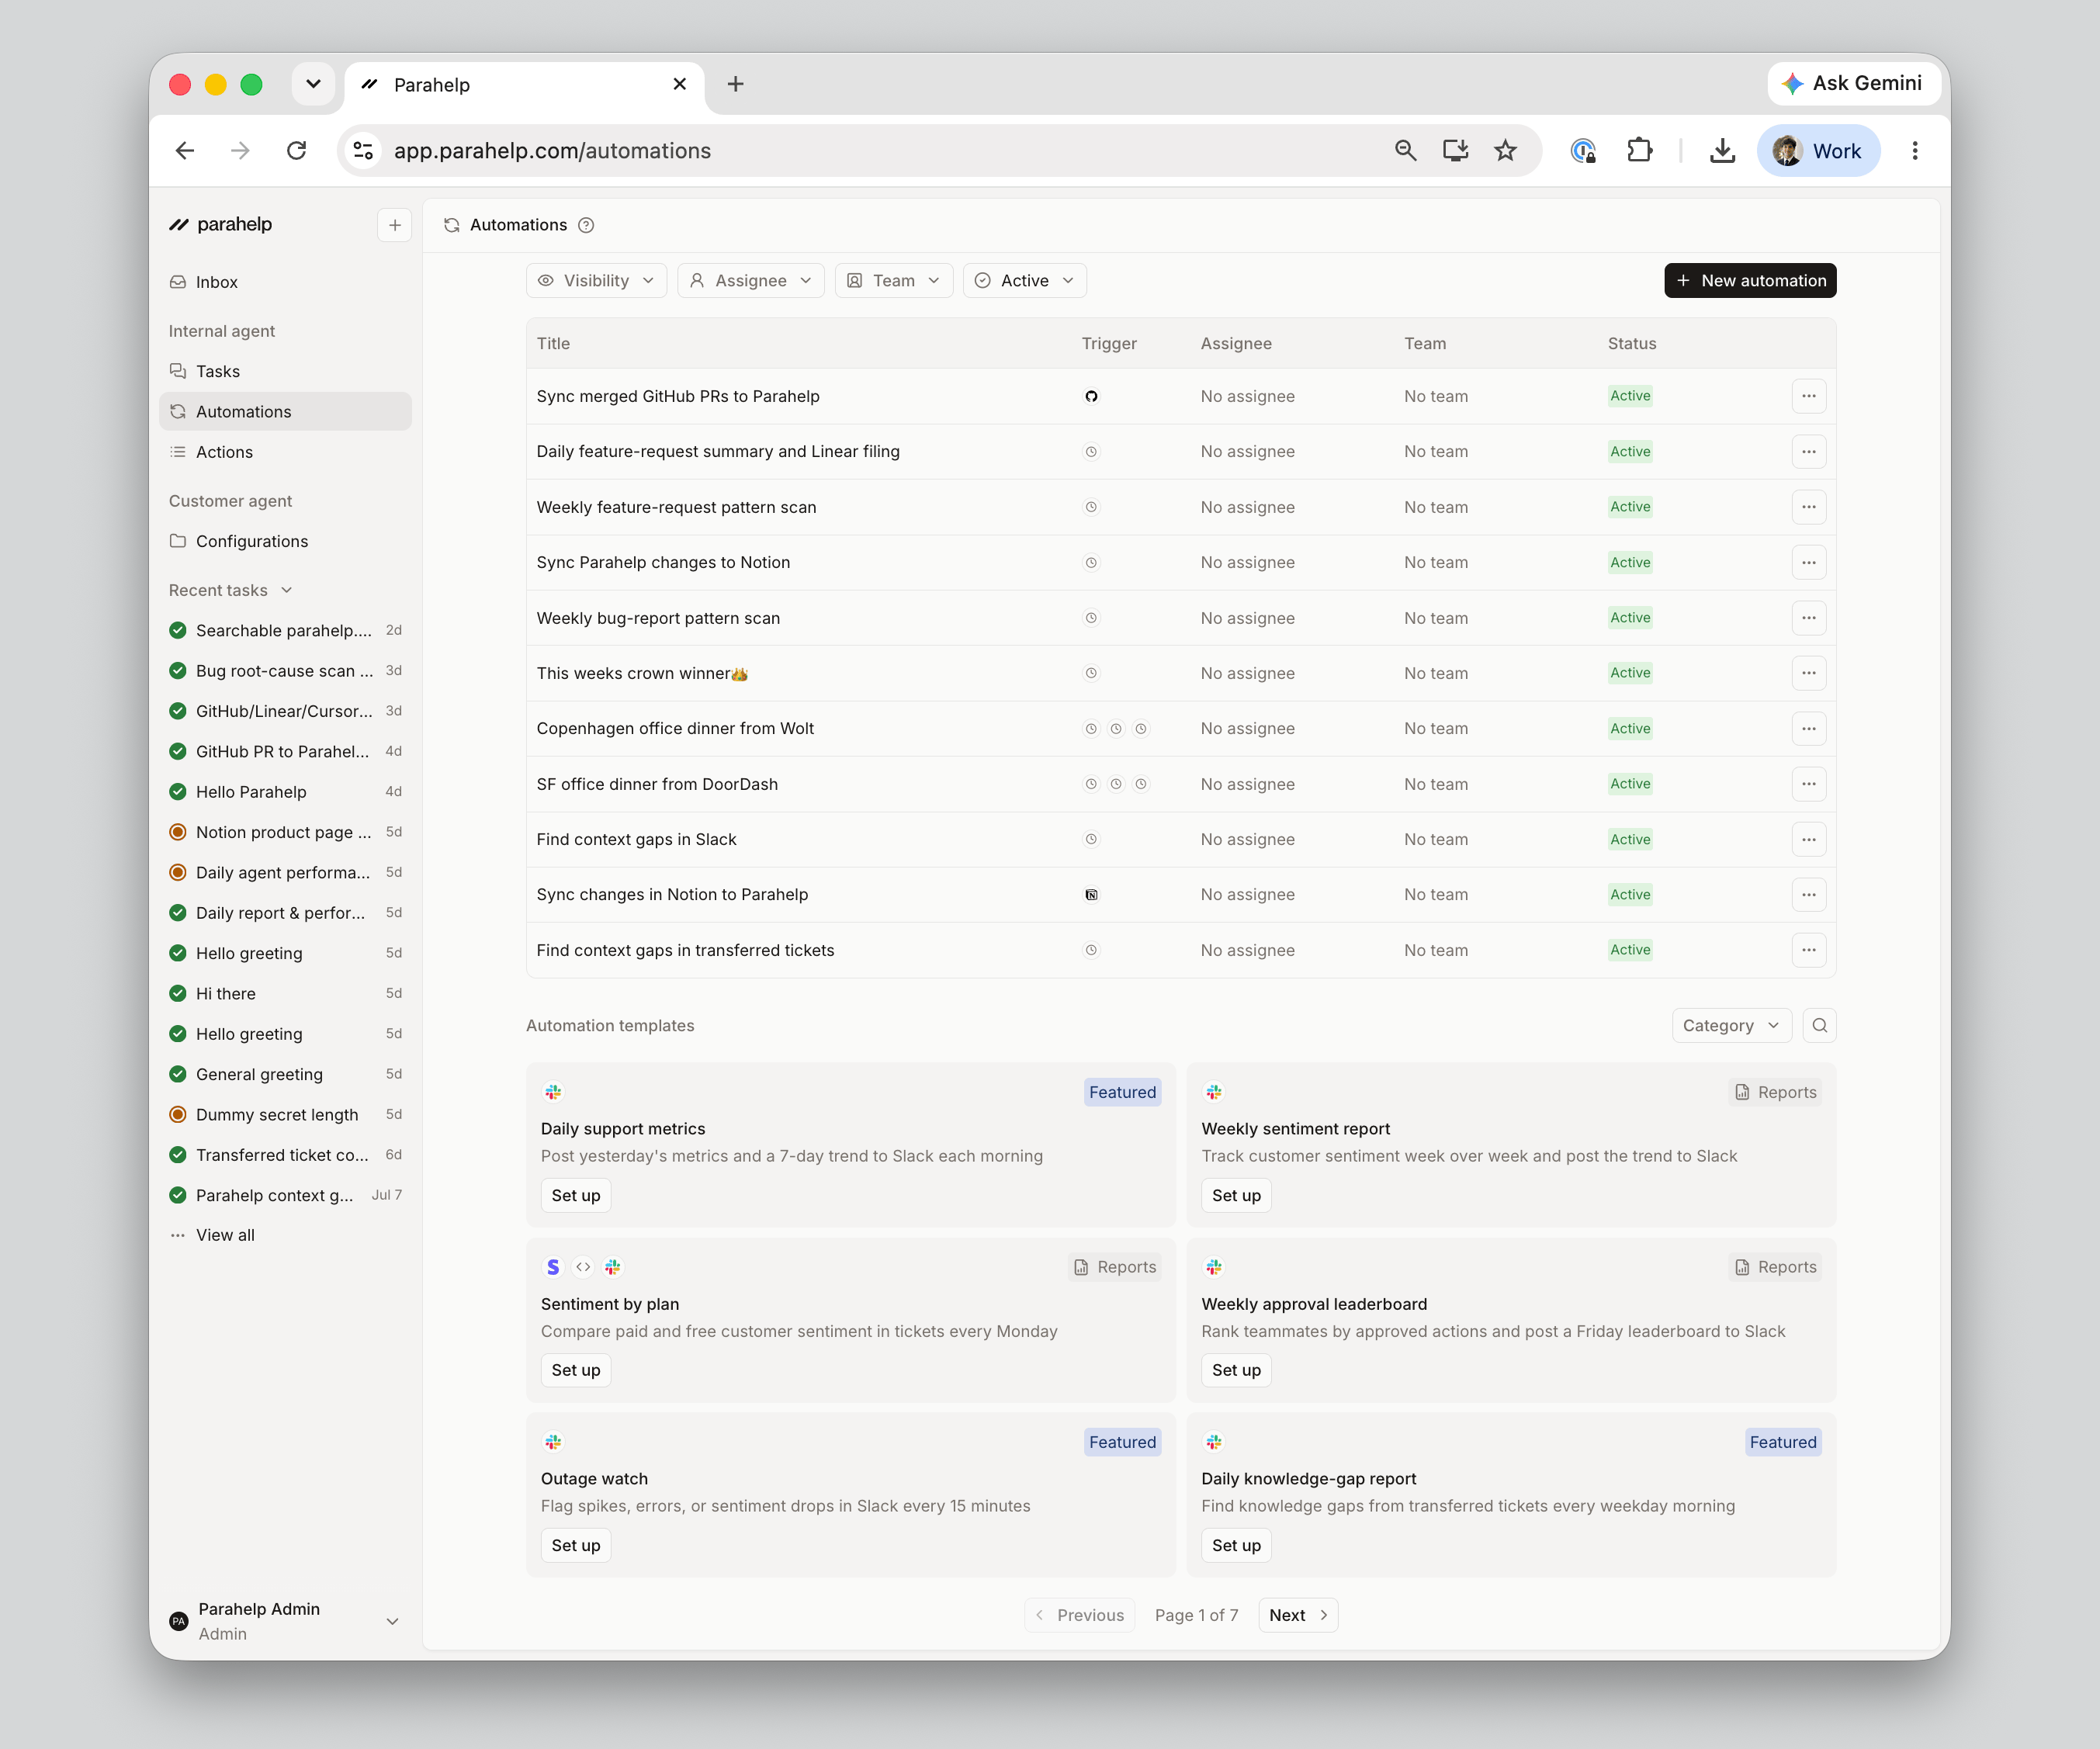Open the Chrome three-dot menu
Viewport: 2100px width, 1749px height.
tap(1914, 151)
